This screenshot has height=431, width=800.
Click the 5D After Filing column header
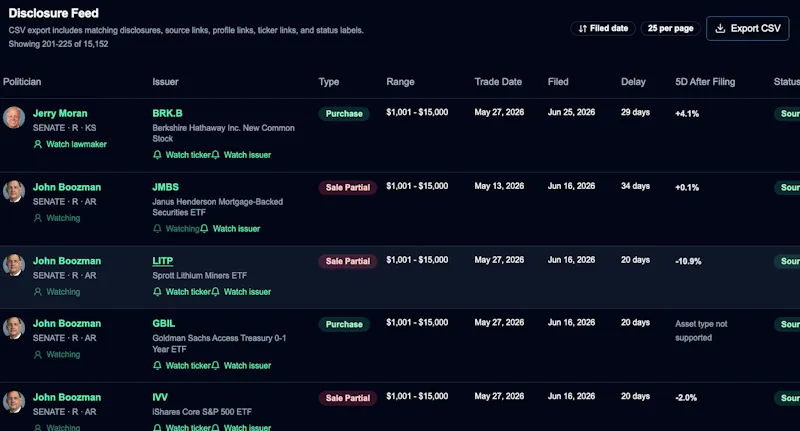tap(705, 82)
